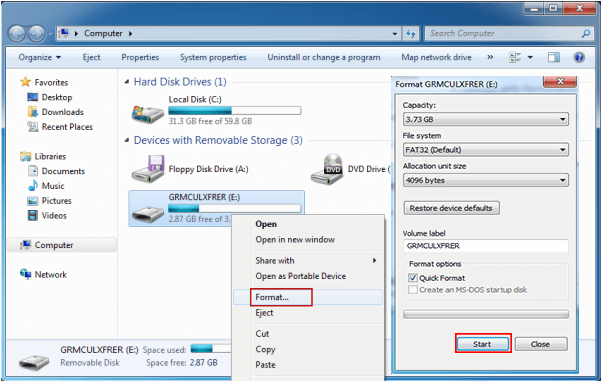Close the Format GRMCULXFRER dialog with X
The height and width of the screenshot is (382, 602).
tap(560, 81)
